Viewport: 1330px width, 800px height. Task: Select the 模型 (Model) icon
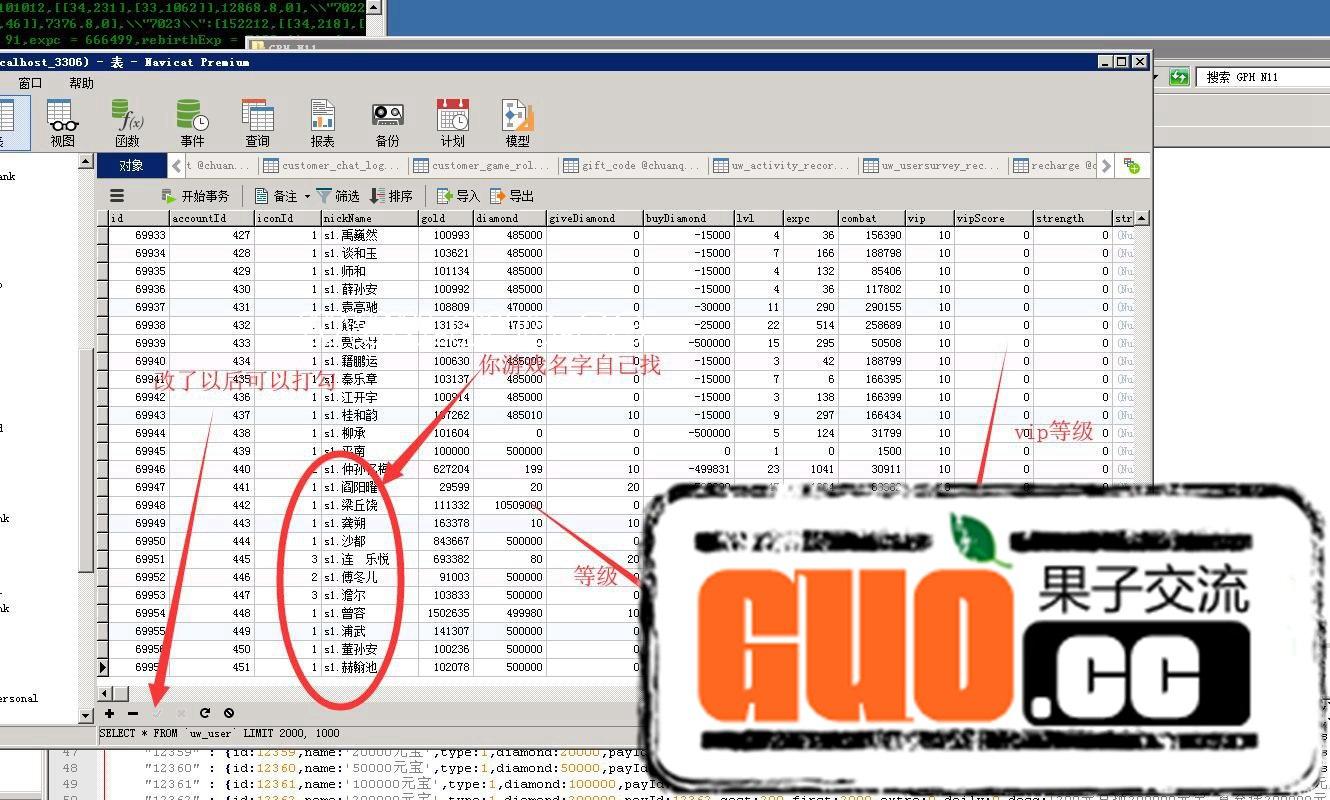tap(517, 122)
